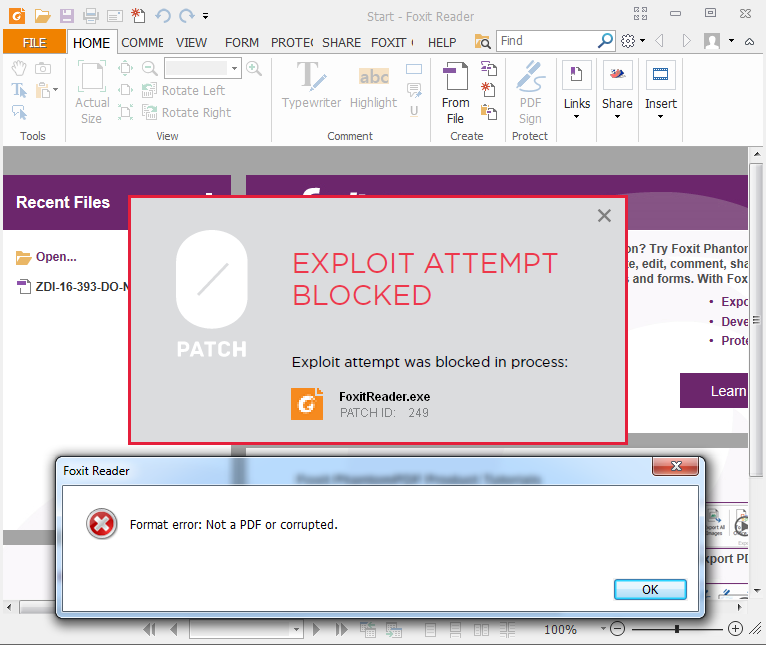The width and height of the screenshot is (766, 645).
Task: Click Rotate Right in View group
Action: (186, 112)
